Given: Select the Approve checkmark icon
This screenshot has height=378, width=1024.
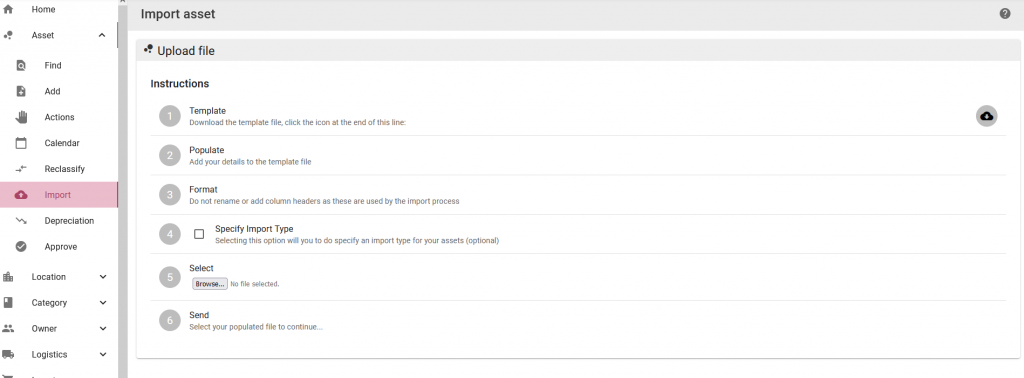Looking at the screenshot, I should pyautogui.click(x=21, y=246).
